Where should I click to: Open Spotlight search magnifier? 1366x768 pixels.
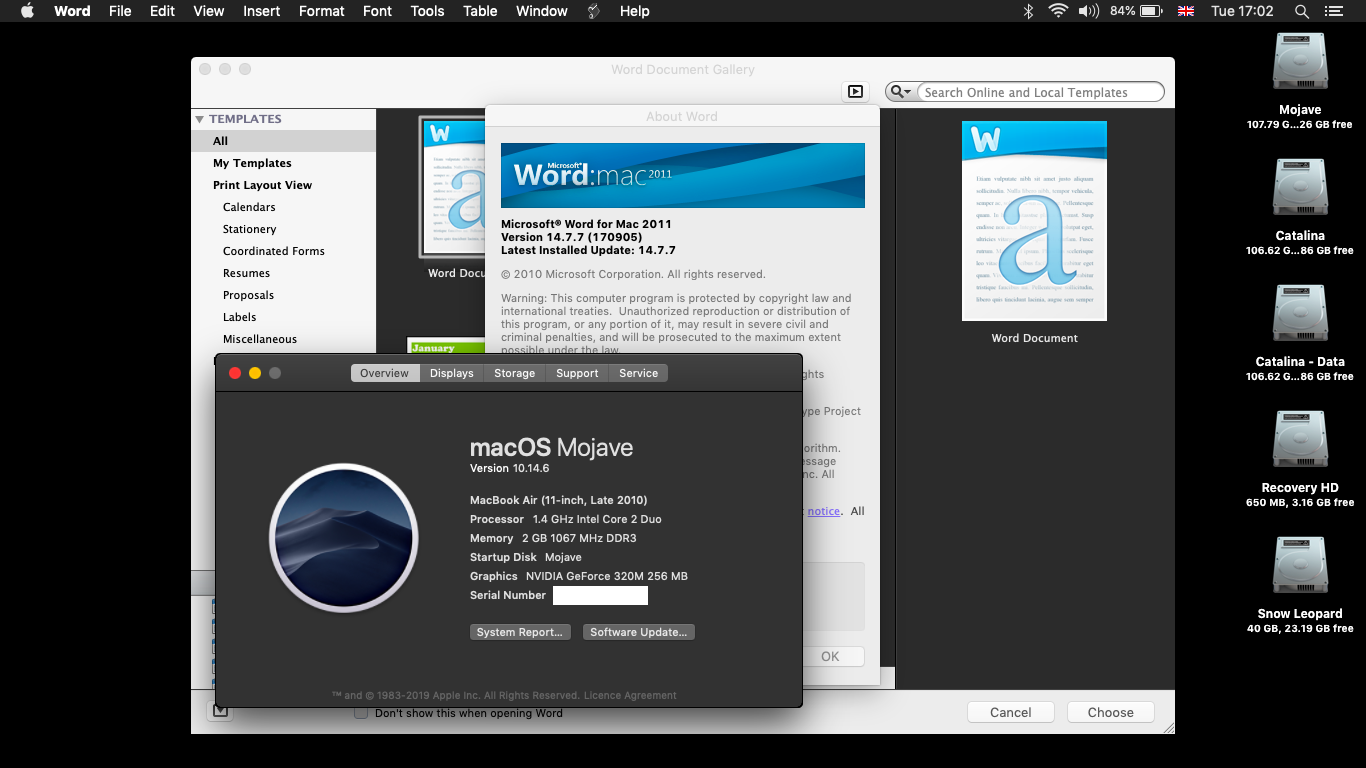pos(1301,11)
